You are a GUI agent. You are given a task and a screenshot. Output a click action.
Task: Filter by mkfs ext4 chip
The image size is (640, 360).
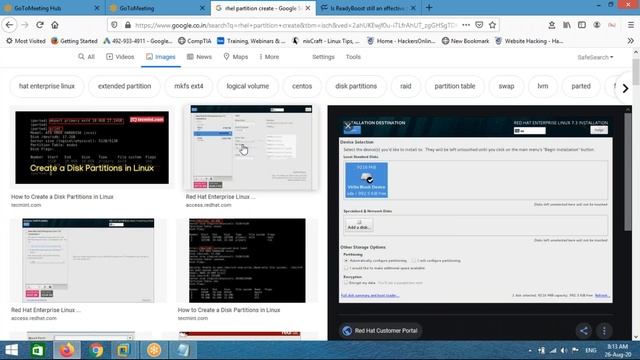189,86
